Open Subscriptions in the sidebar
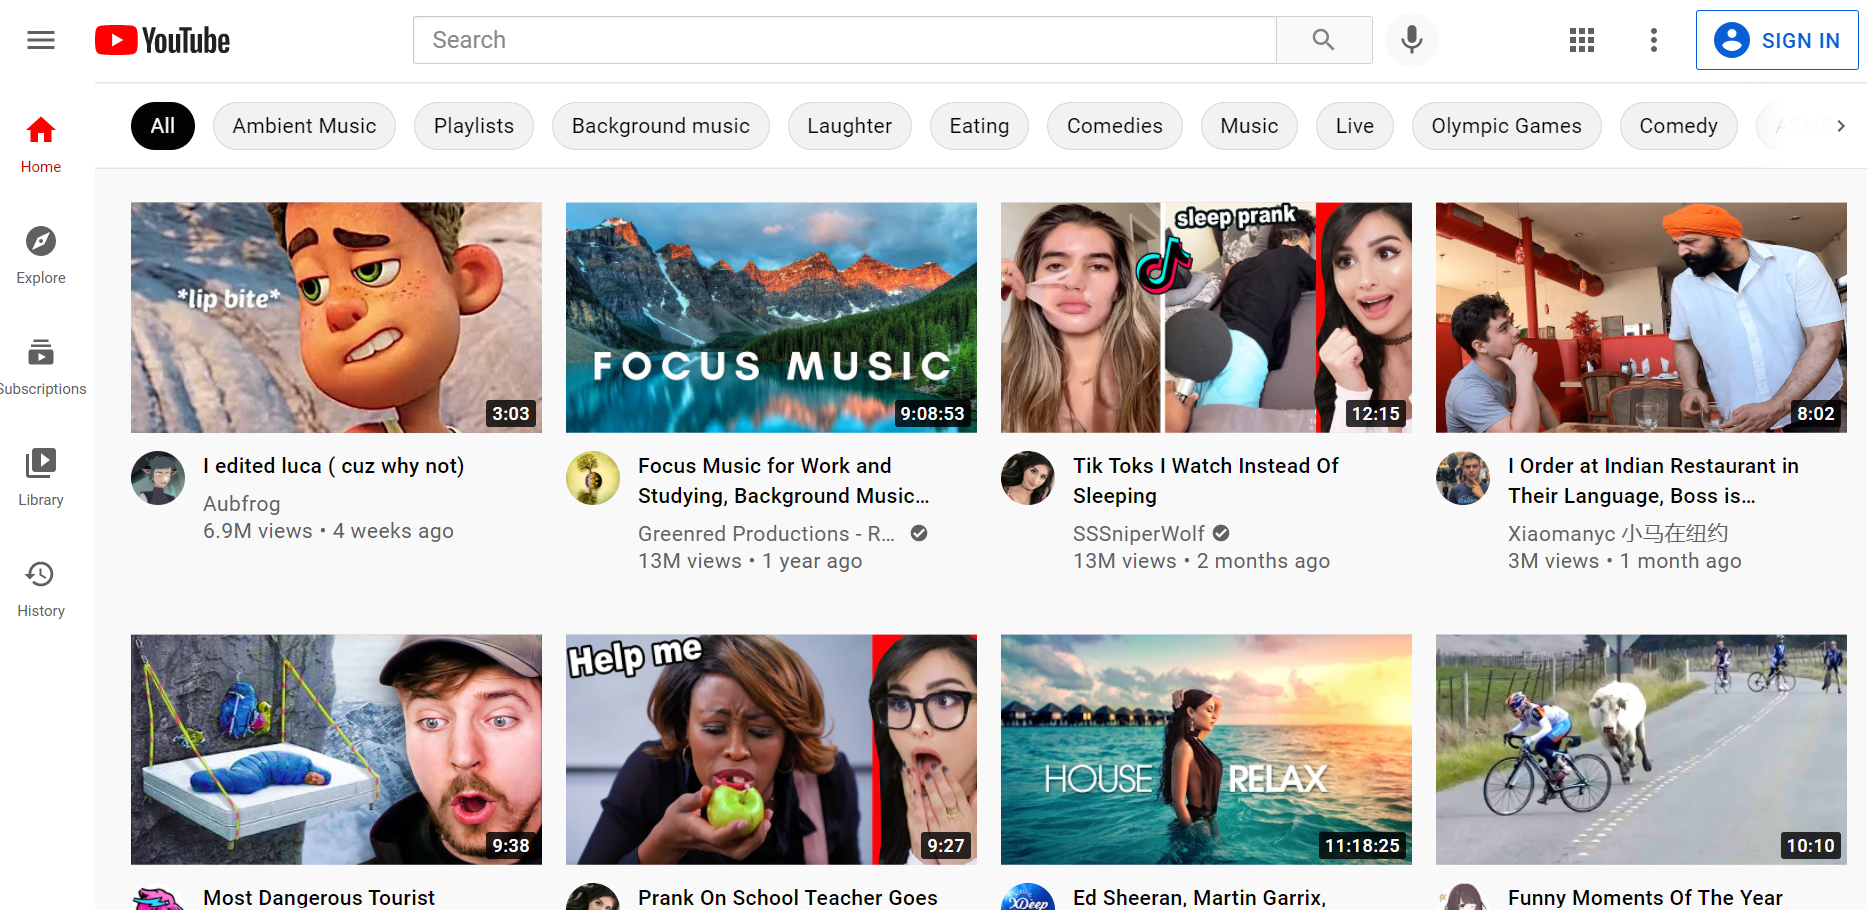 (41, 367)
